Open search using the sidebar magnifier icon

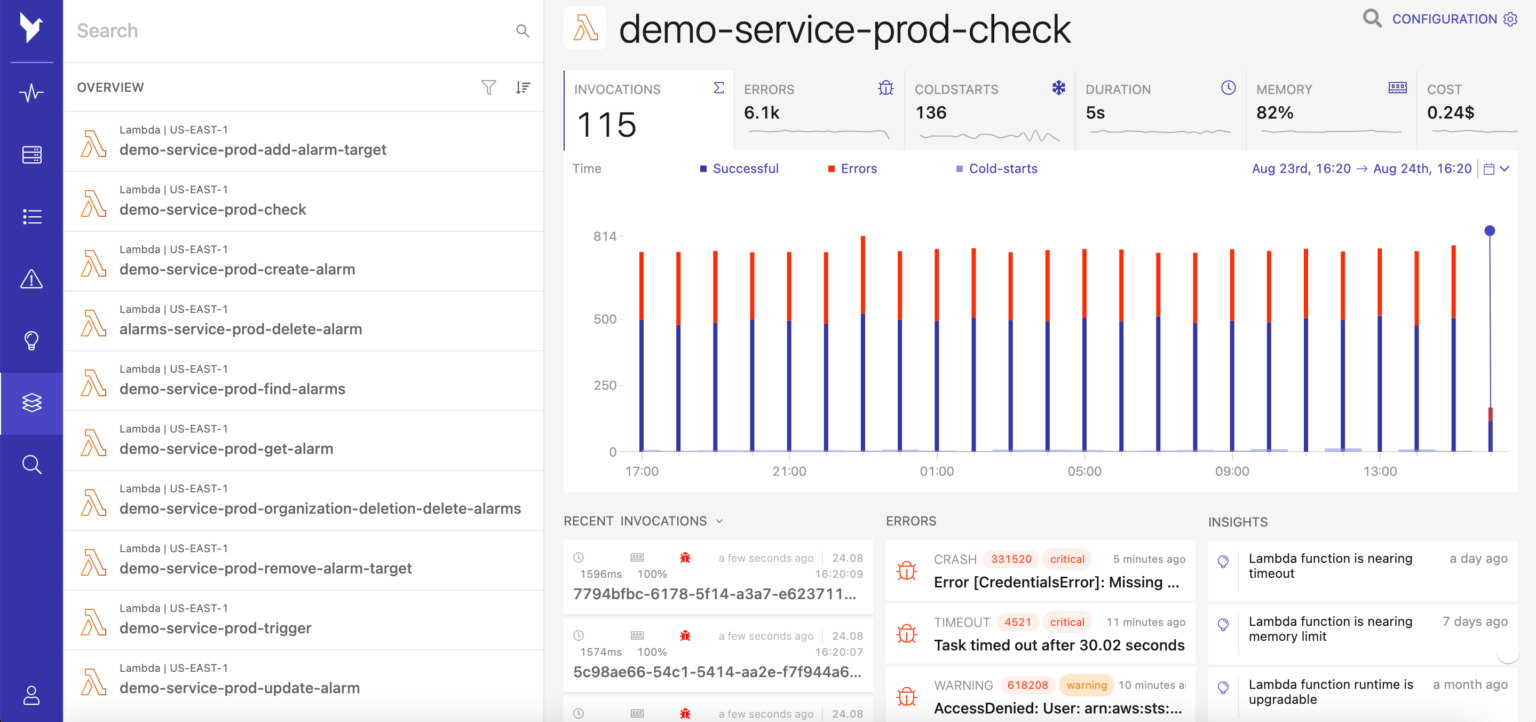[30, 464]
